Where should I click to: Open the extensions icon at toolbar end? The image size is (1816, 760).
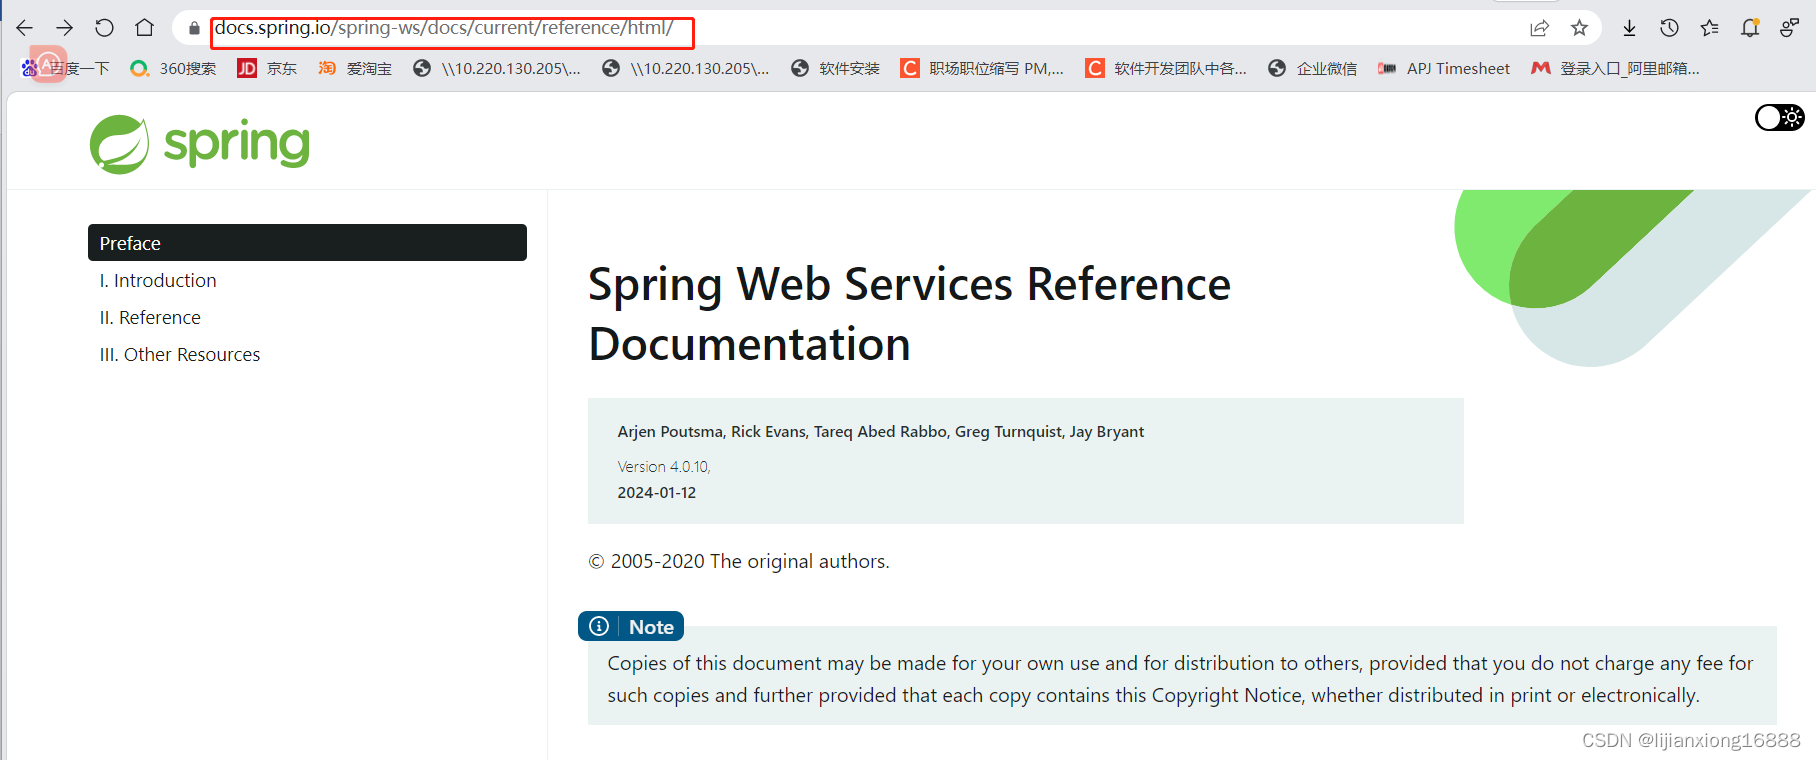pos(1789,28)
